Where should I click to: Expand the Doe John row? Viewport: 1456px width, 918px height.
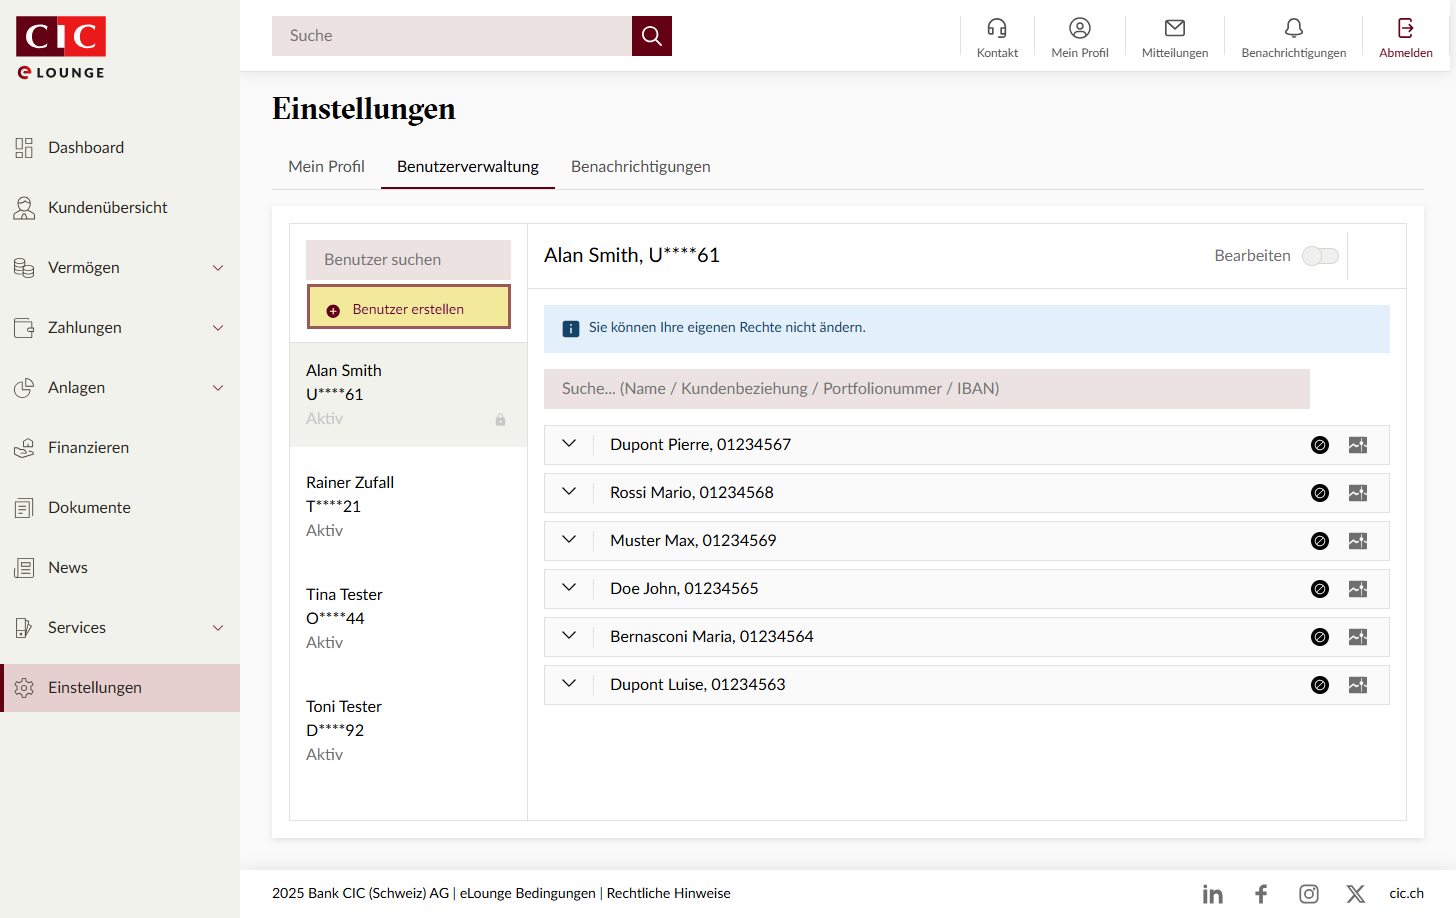(x=569, y=588)
